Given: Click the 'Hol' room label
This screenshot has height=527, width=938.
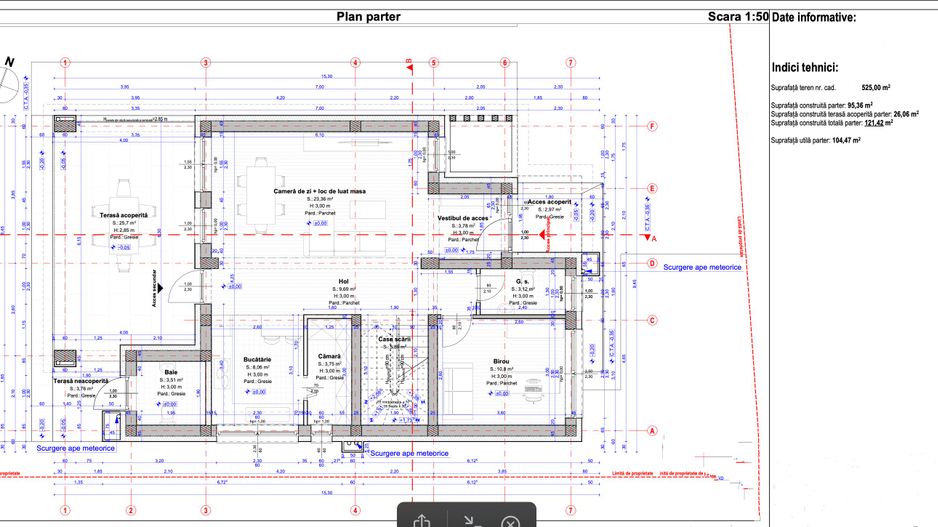Looking at the screenshot, I should point(343,281).
